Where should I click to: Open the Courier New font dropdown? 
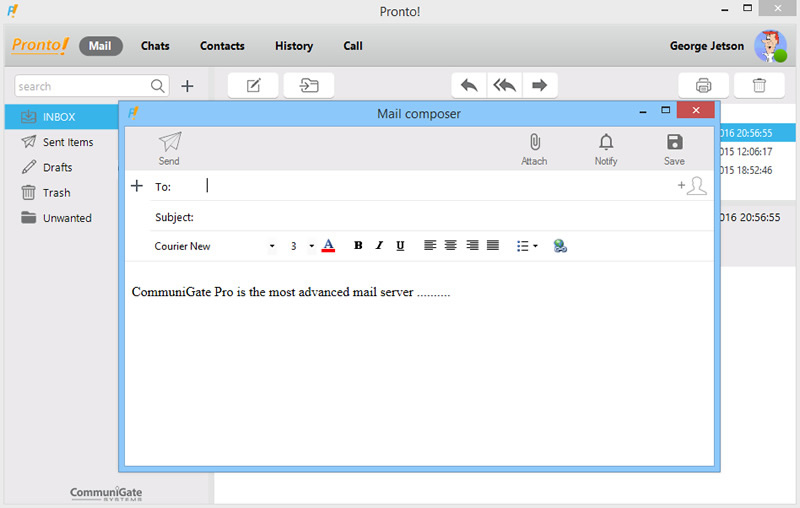click(x=272, y=246)
